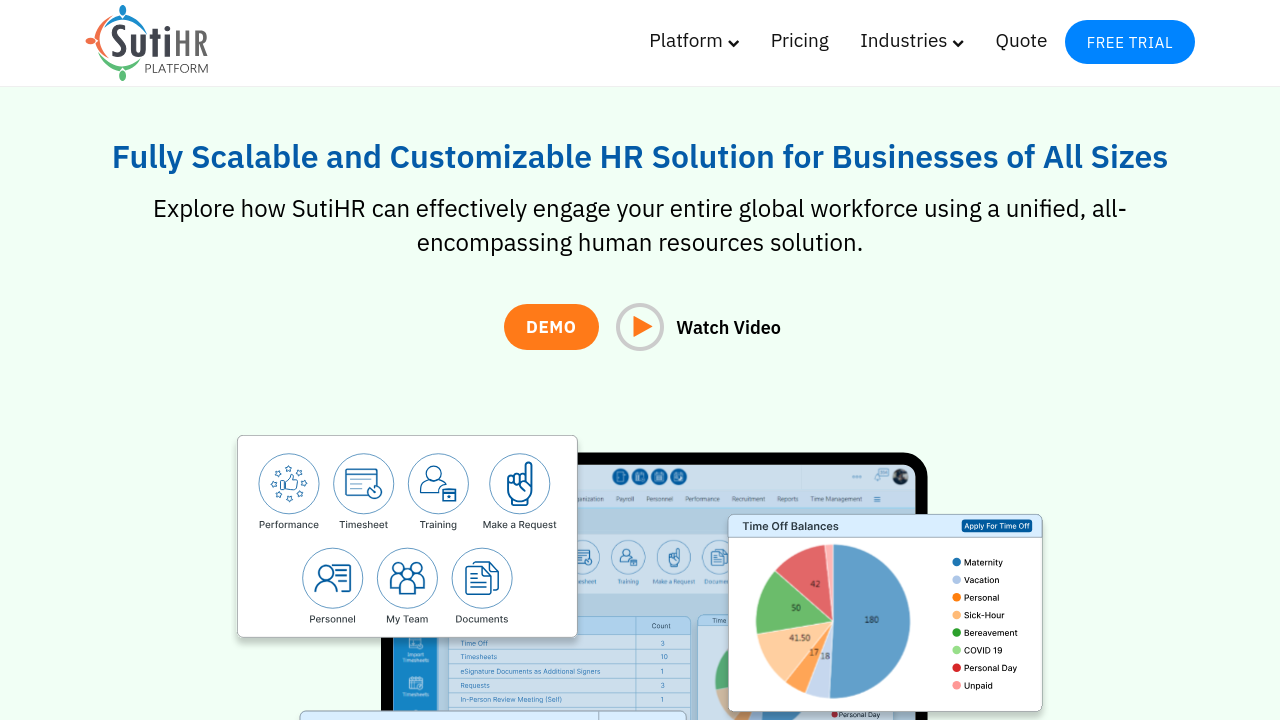The height and width of the screenshot is (720, 1280).
Task: Open the Documents icon in the white card
Action: 482,578
